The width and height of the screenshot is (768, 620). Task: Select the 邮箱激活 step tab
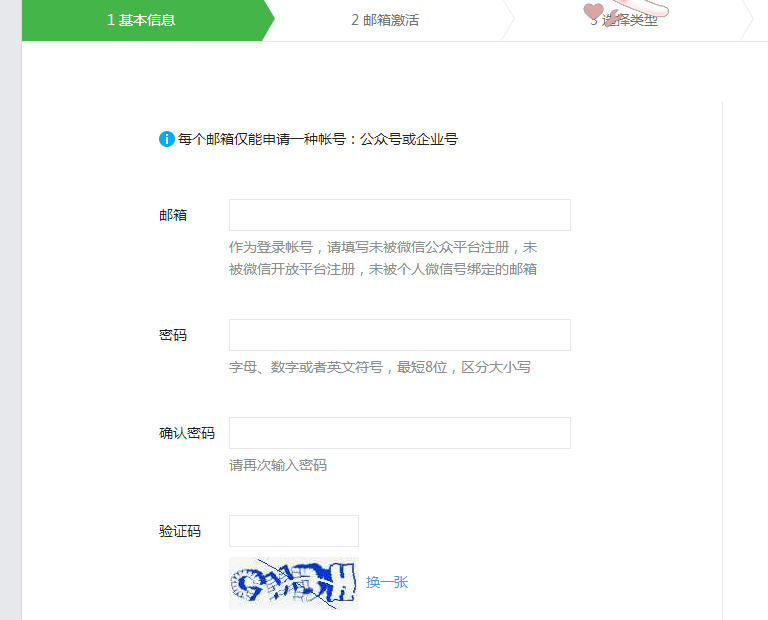[x=385, y=20]
